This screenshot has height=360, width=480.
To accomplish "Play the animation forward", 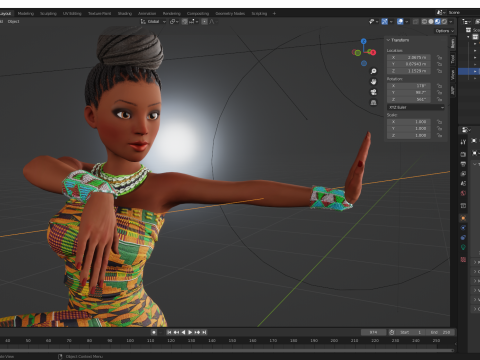I will click(x=190, y=332).
